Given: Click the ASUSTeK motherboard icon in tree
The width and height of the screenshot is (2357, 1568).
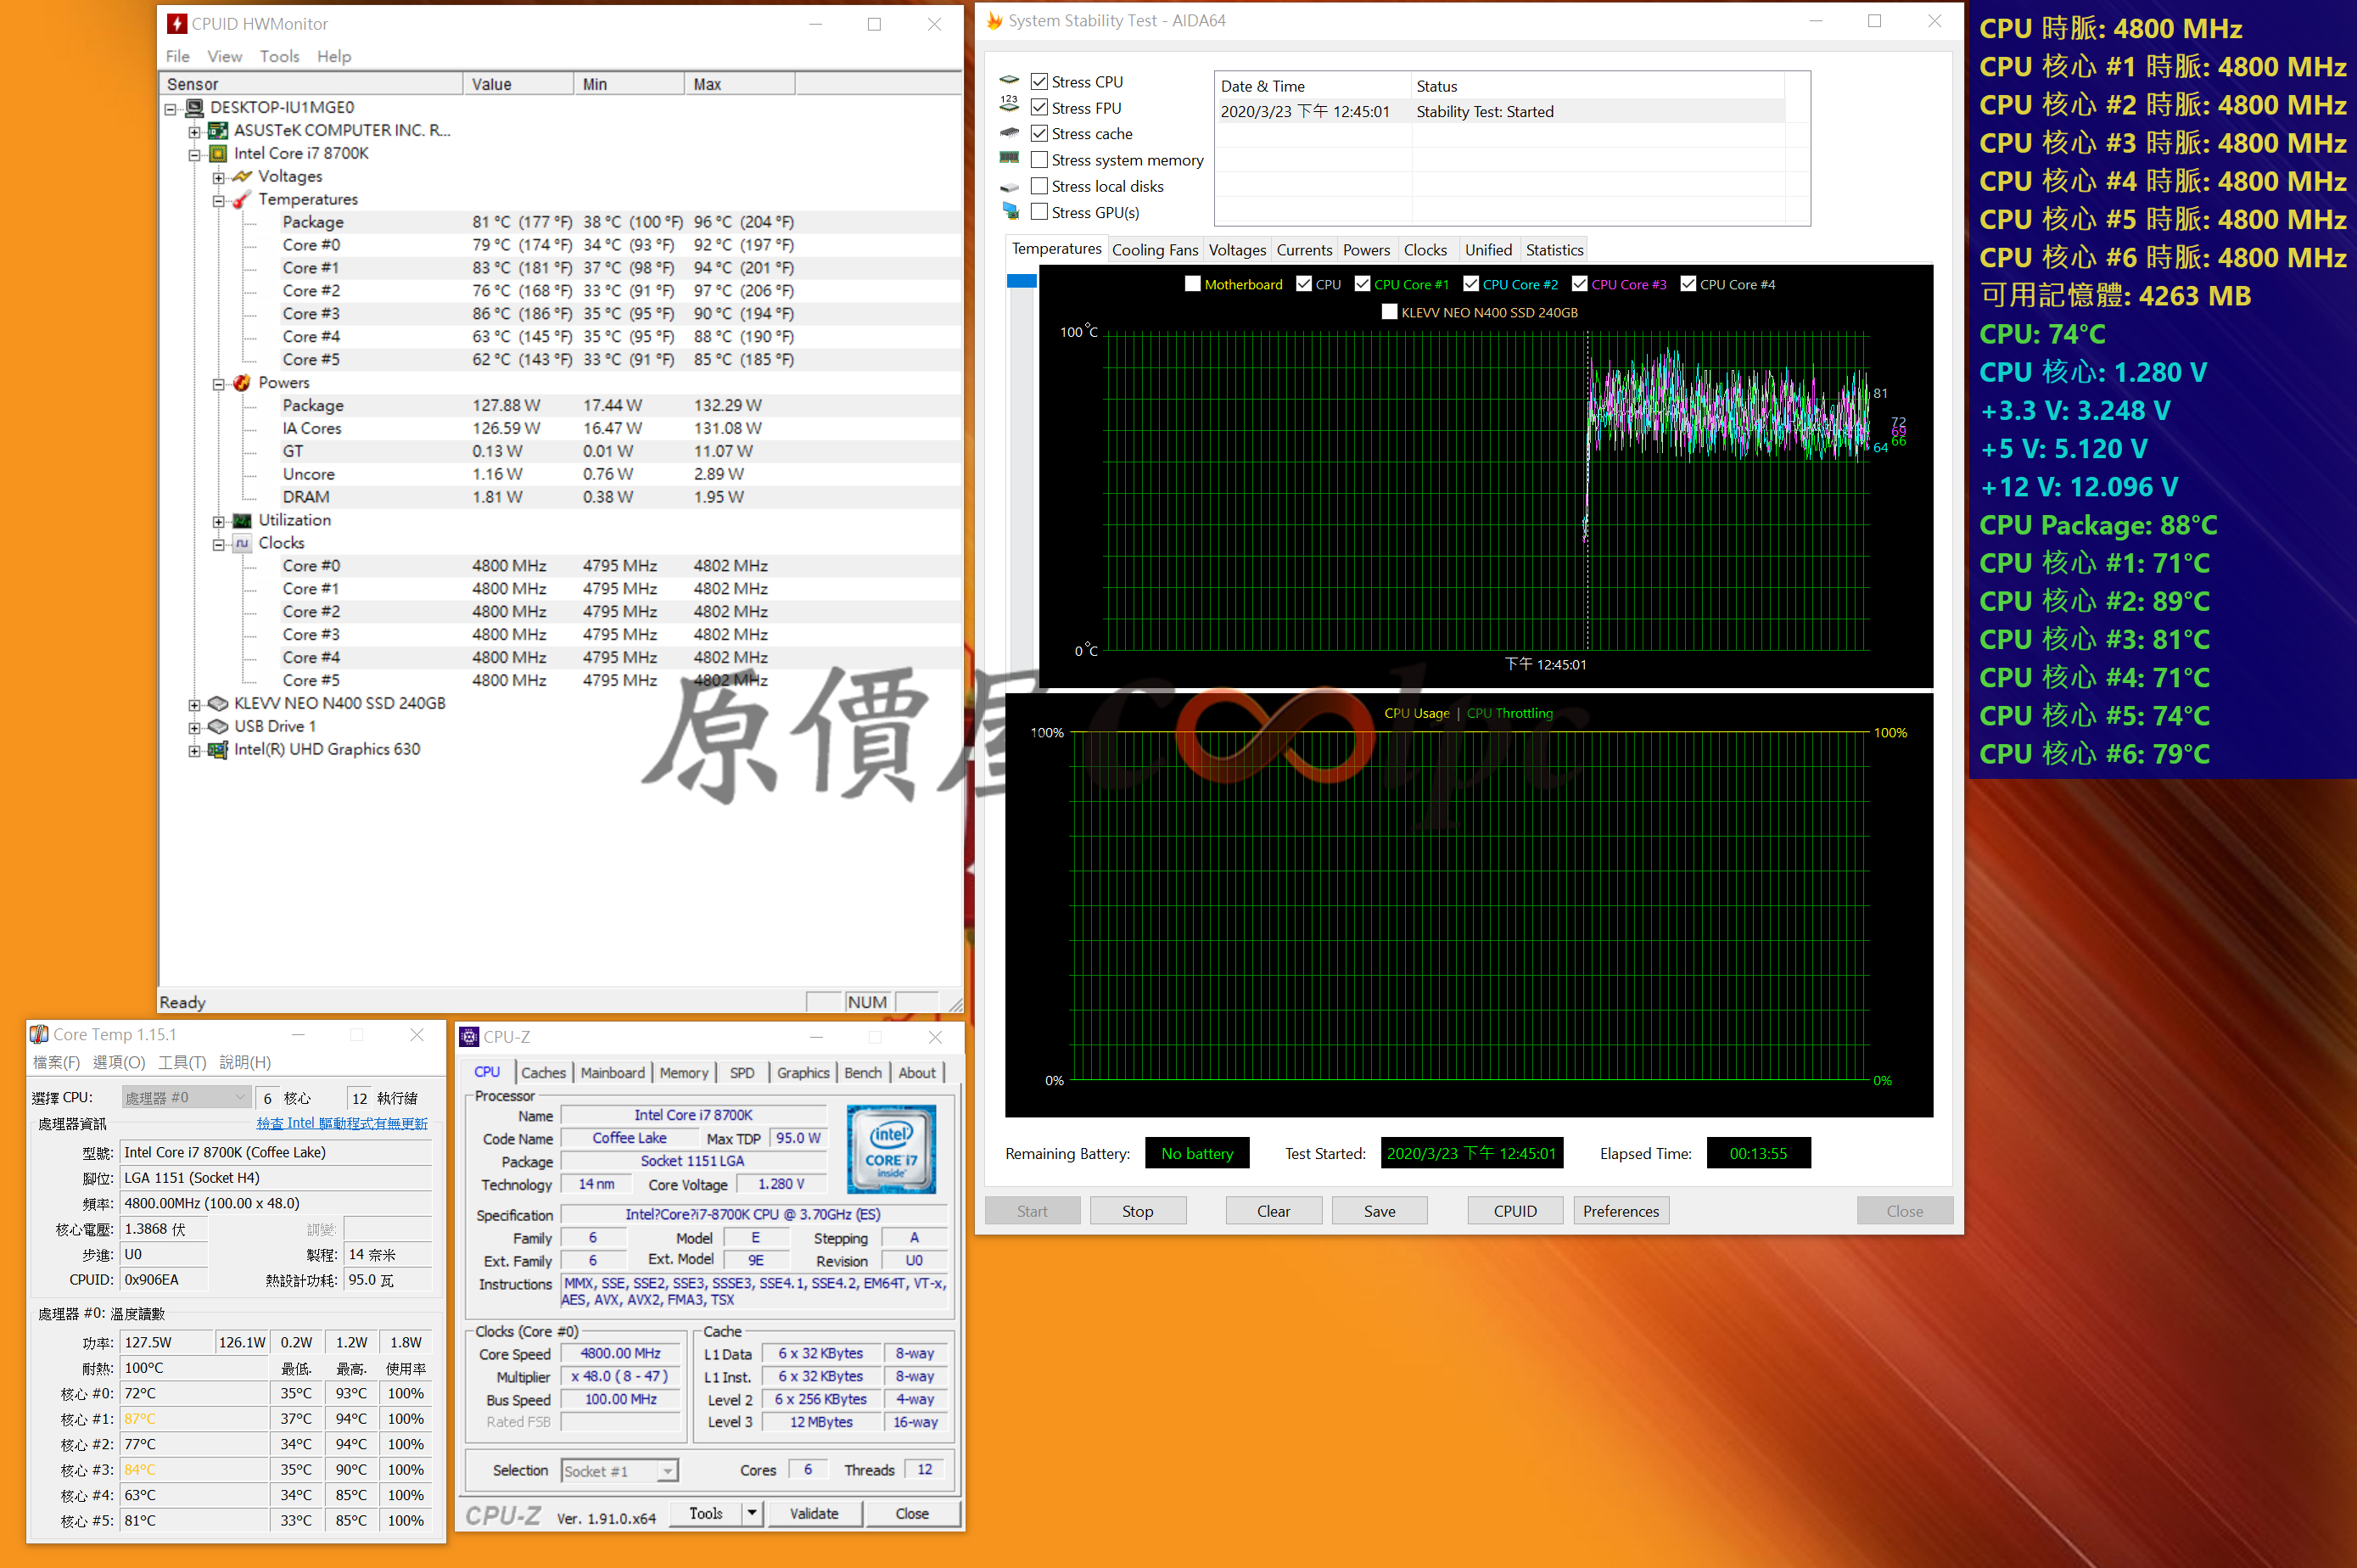Looking at the screenshot, I should (x=218, y=130).
